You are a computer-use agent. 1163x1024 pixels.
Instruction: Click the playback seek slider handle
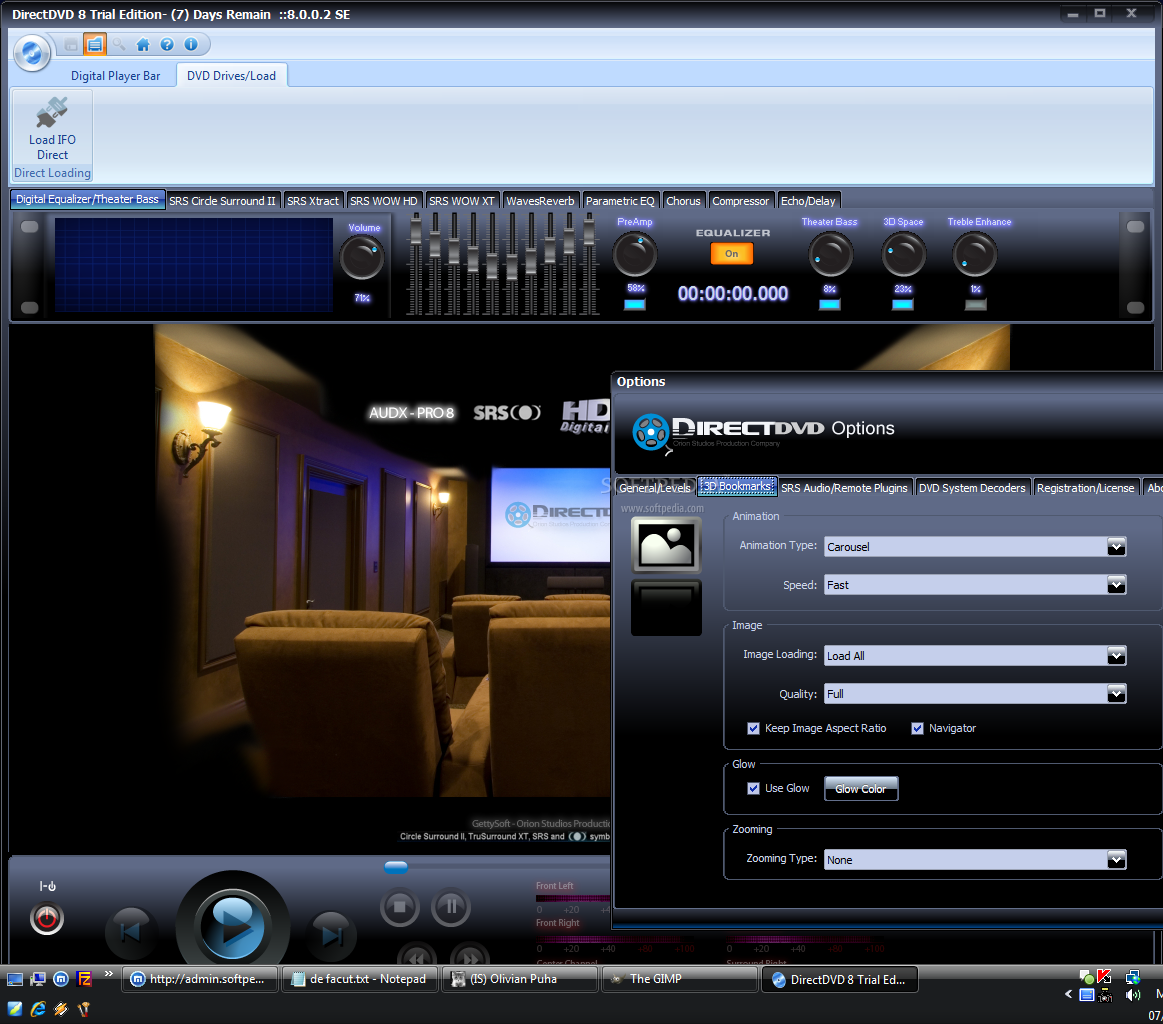(396, 867)
